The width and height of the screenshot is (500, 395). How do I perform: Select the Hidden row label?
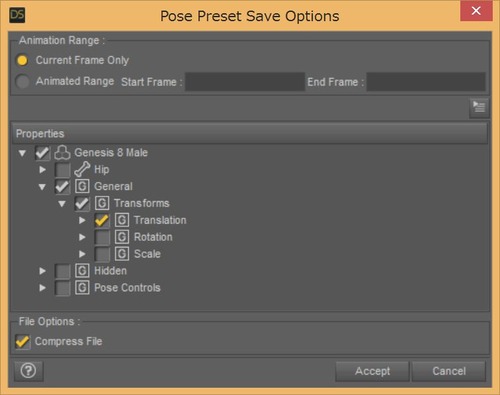(x=110, y=271)
